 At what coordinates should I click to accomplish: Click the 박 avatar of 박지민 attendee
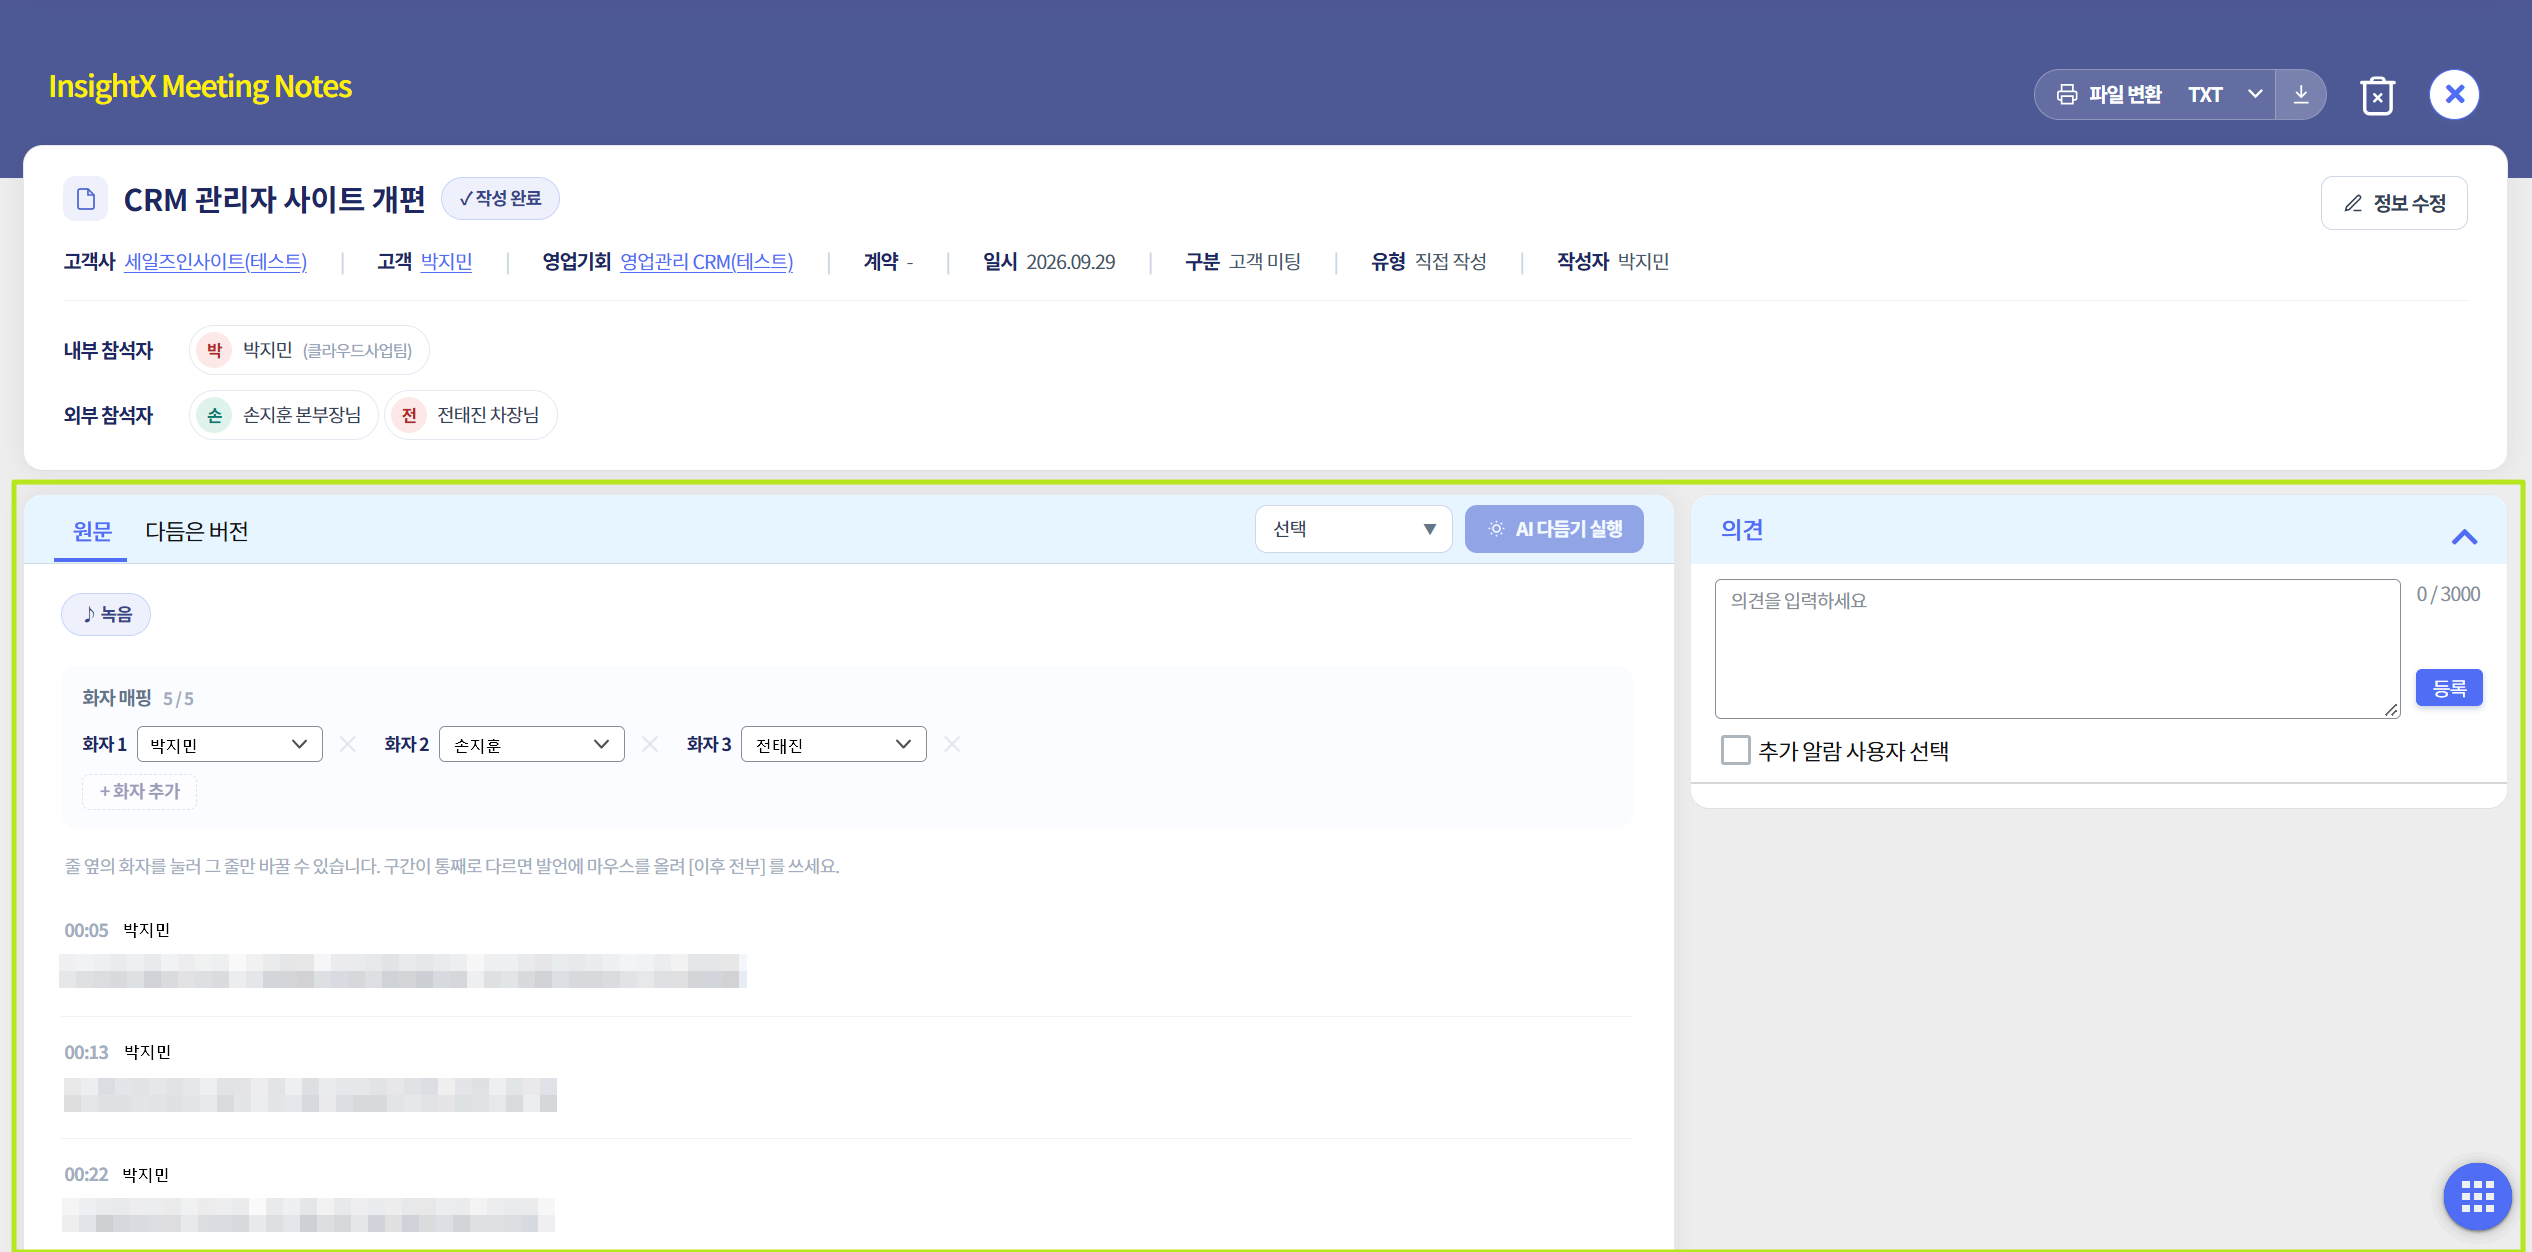tap(214, 350)
